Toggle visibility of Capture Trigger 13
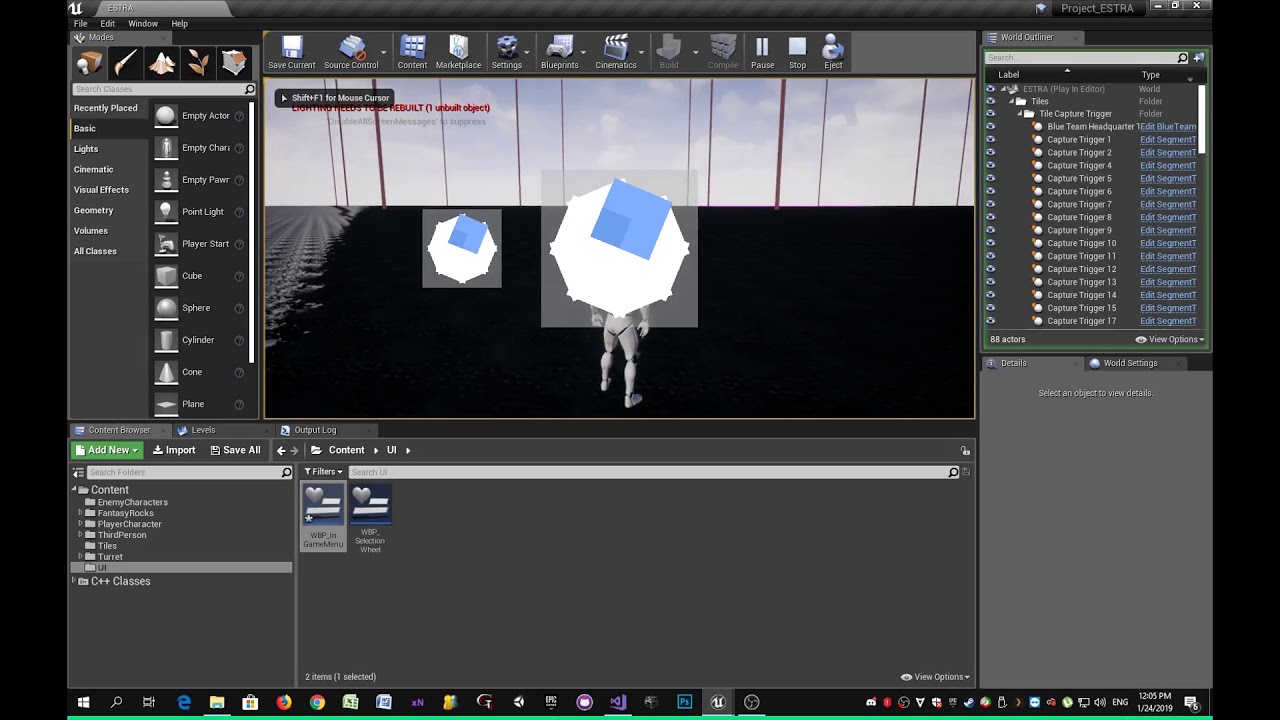 point(990,283)
